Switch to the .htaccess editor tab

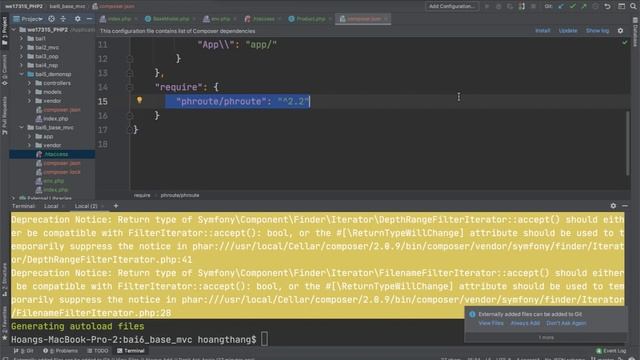(x=263, y=19)
